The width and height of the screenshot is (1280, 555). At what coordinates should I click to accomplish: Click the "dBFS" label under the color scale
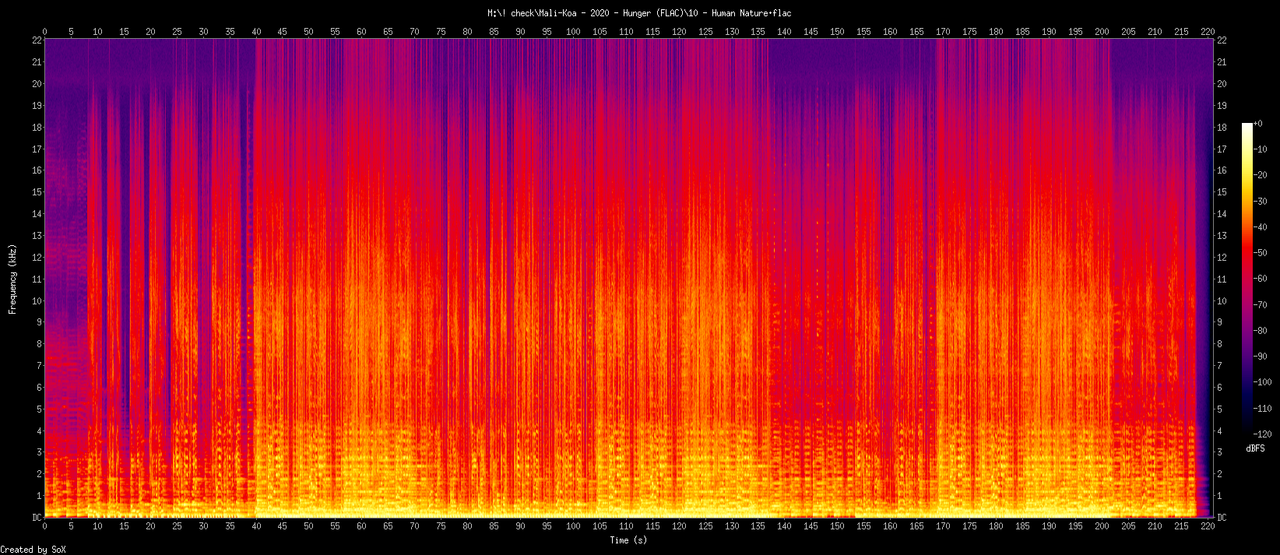1255,449
